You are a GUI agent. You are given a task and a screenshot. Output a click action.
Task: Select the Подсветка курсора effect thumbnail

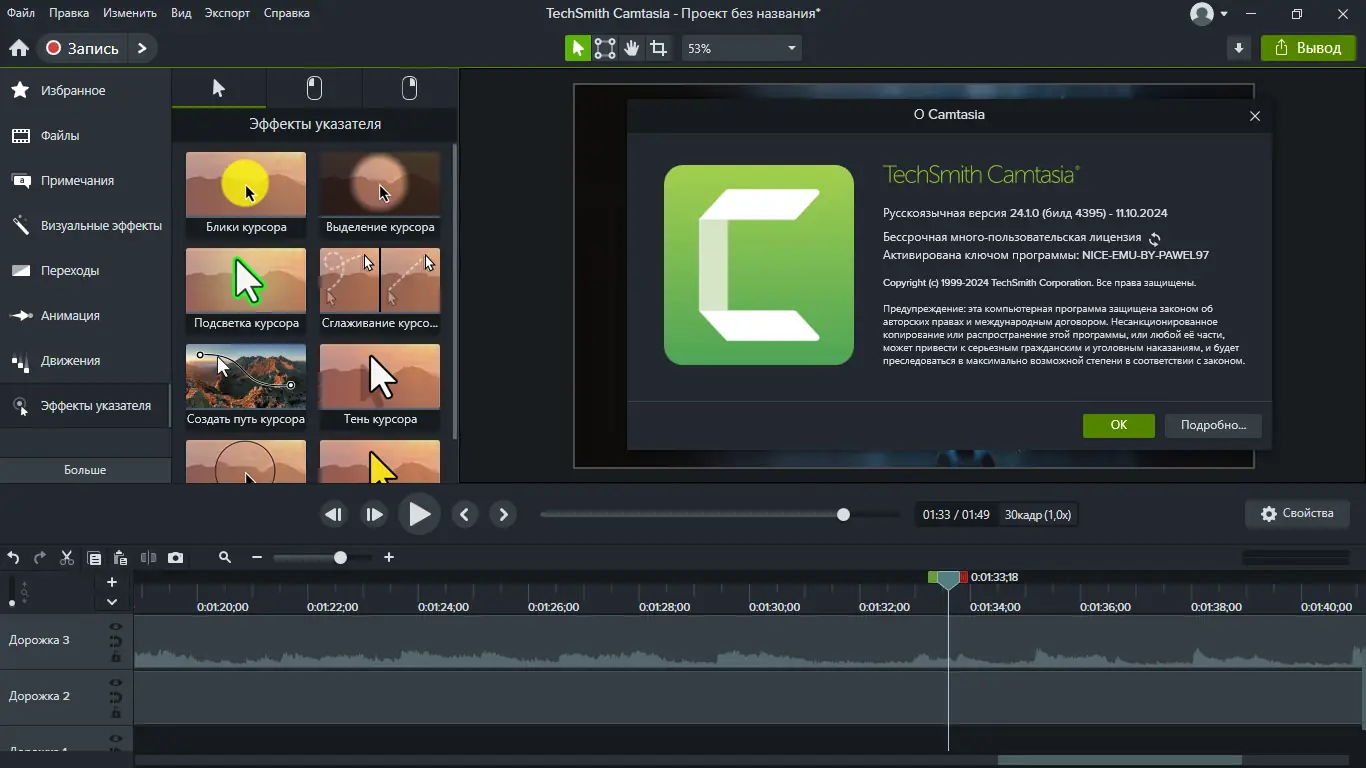[x=246, y=280]
